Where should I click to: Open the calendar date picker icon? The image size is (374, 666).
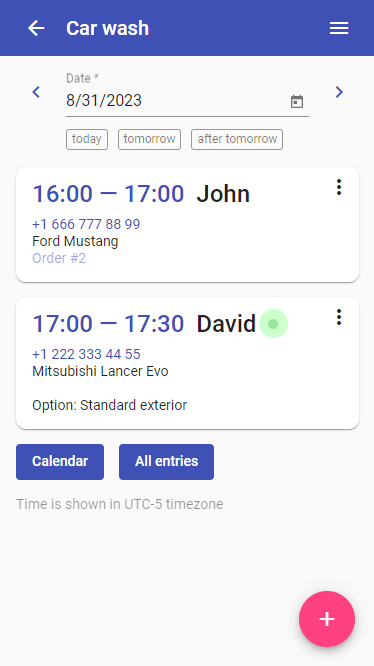(x=297, y=102)
